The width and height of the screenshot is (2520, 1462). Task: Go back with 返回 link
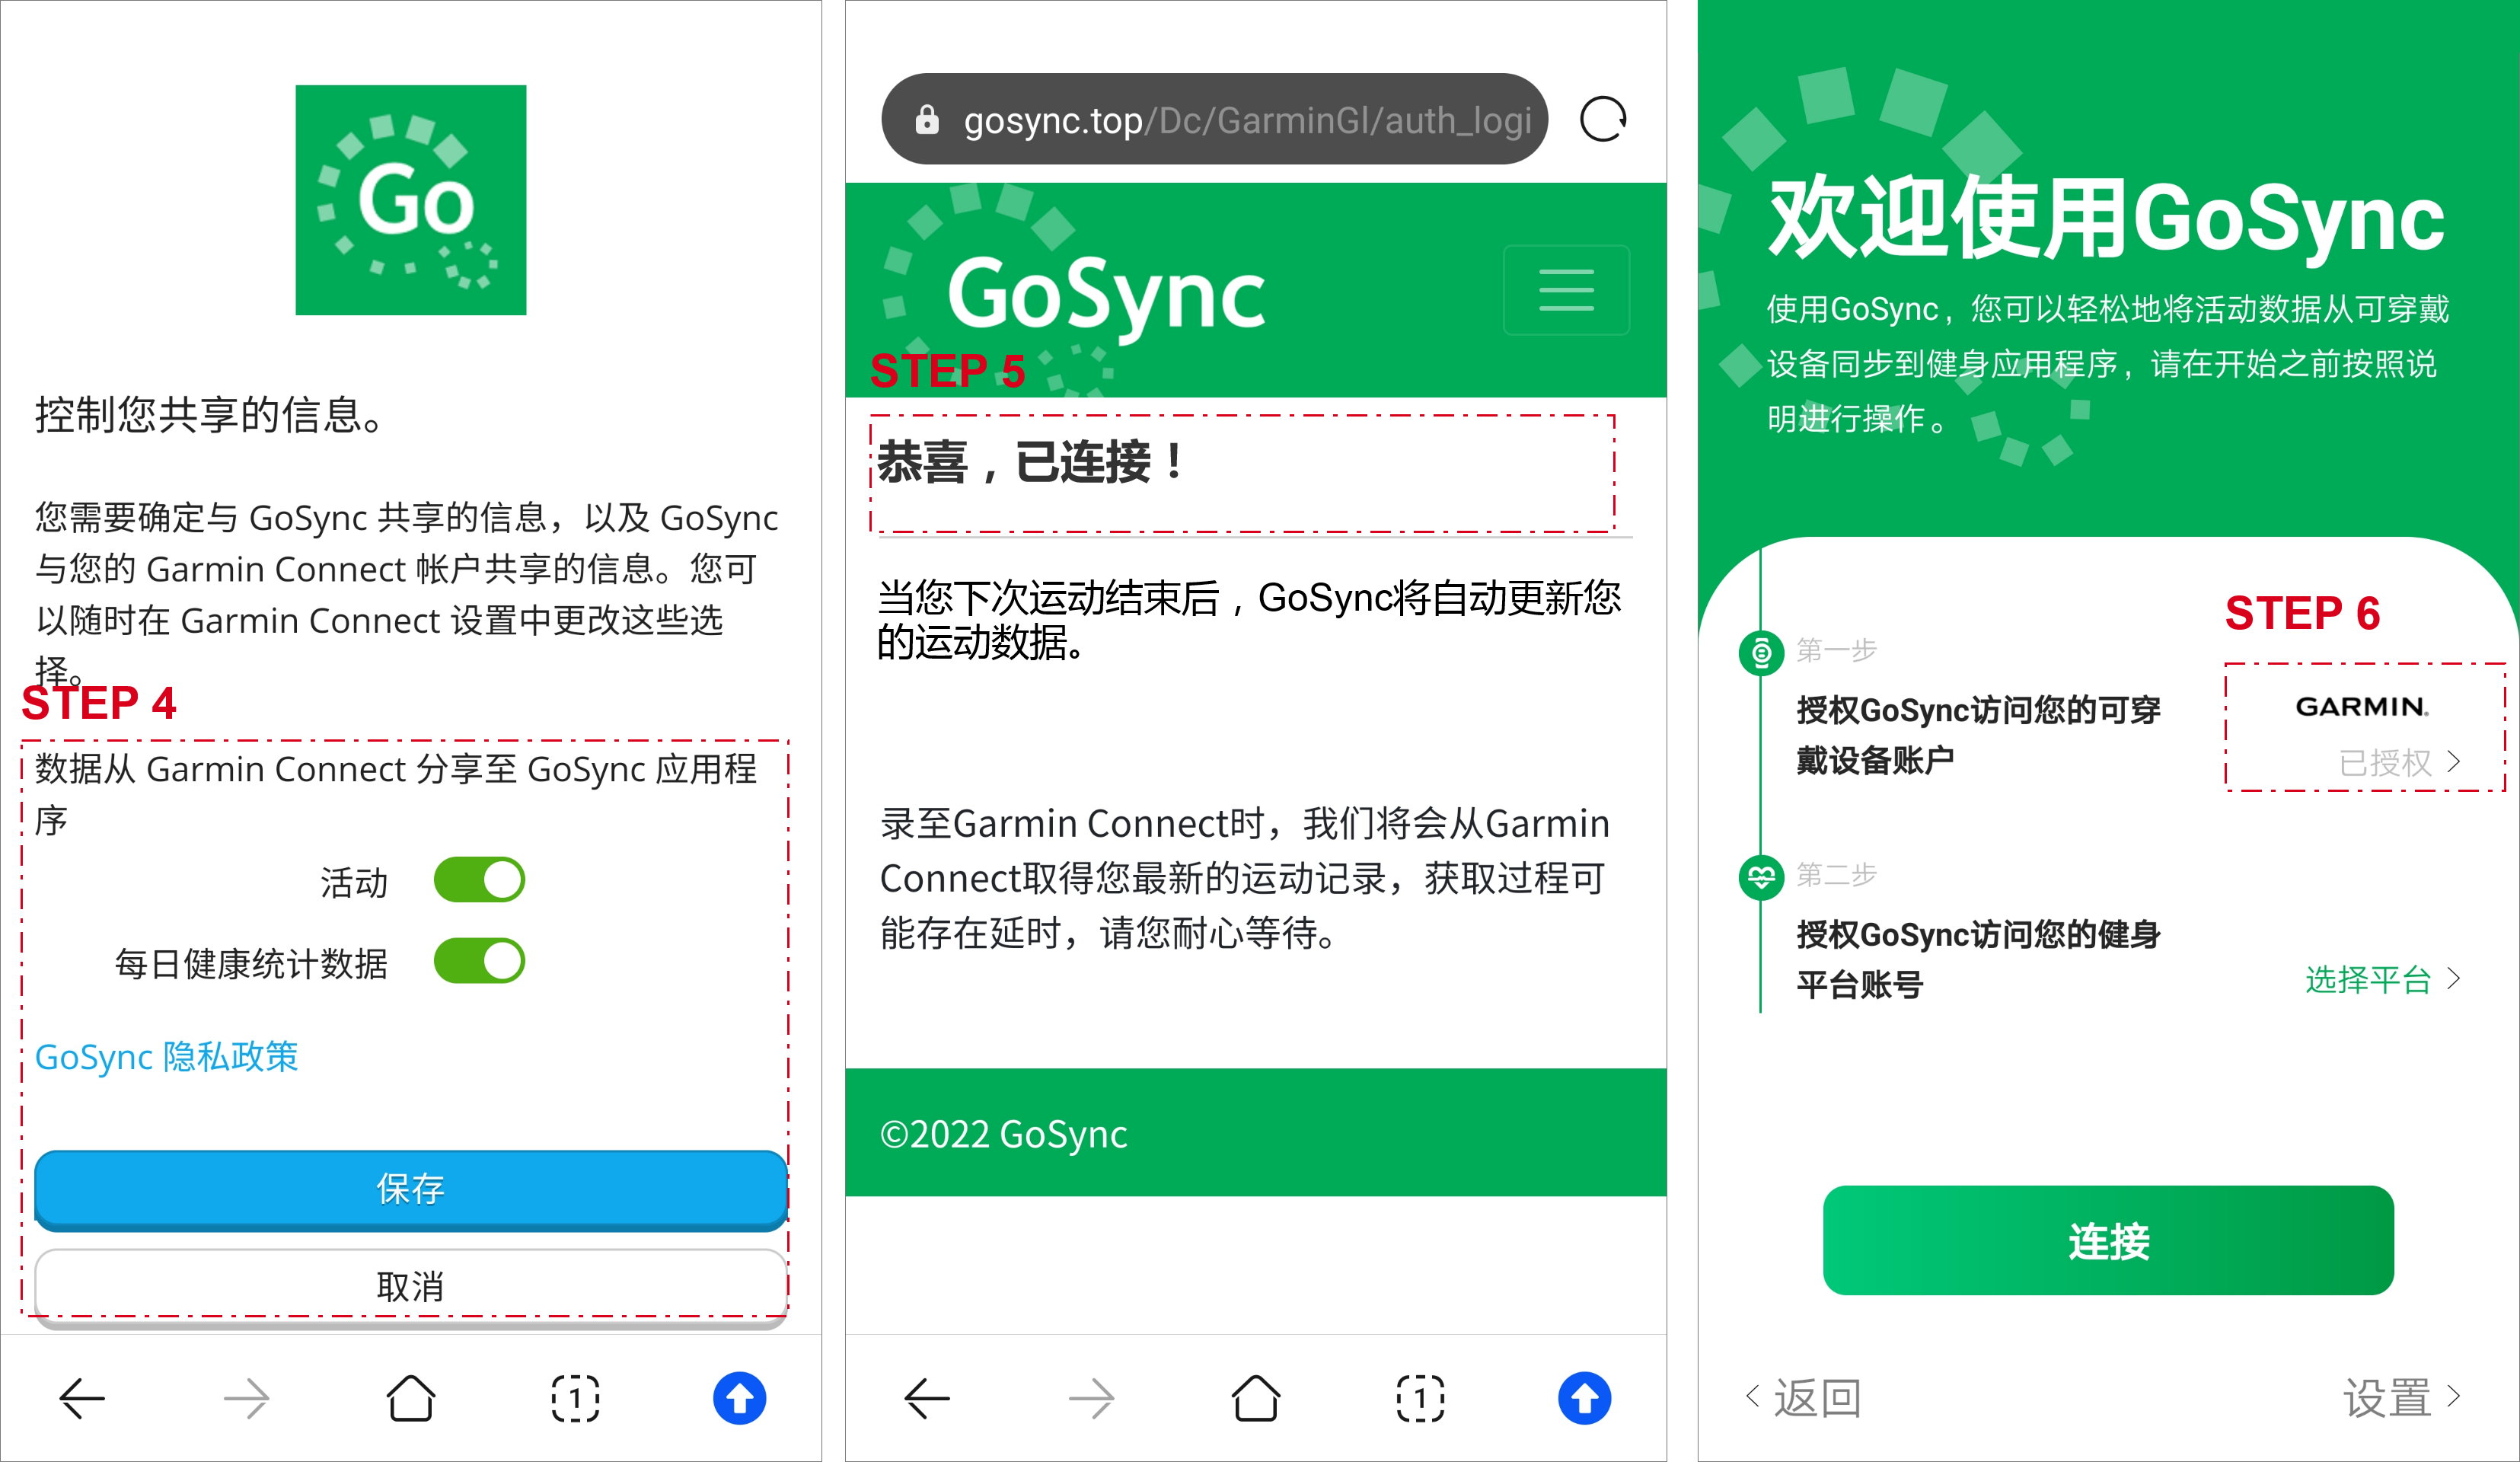(1803, 1397)
